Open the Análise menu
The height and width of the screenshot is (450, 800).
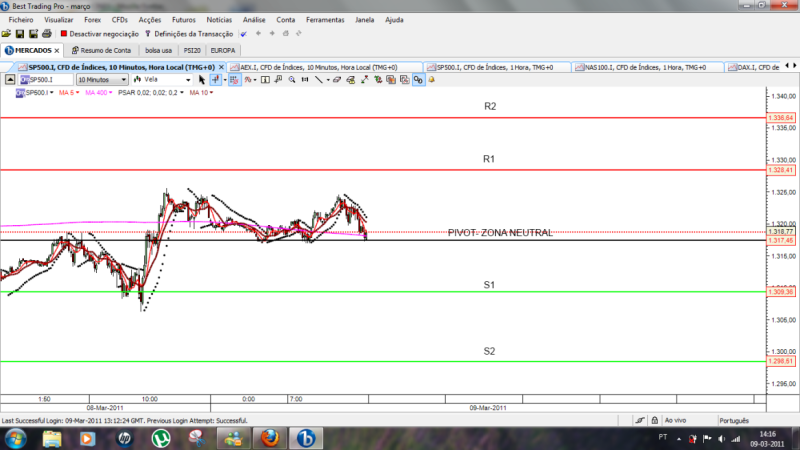254,20
